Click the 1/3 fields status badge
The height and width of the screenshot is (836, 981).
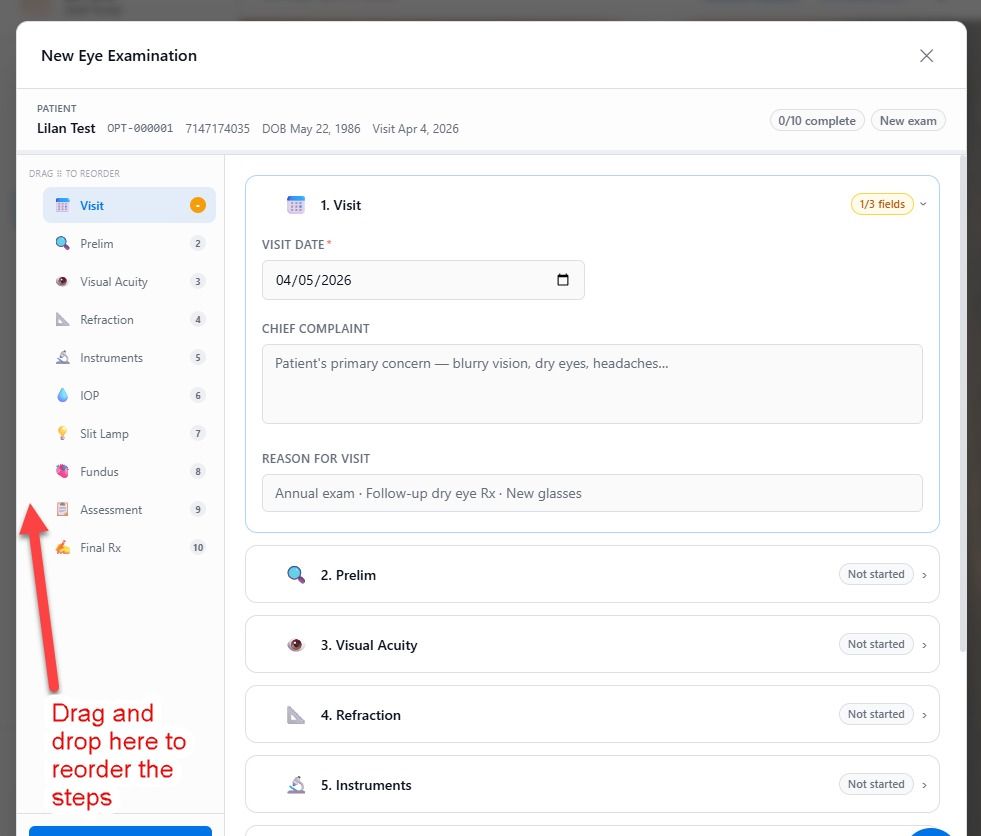pos(881,205)
